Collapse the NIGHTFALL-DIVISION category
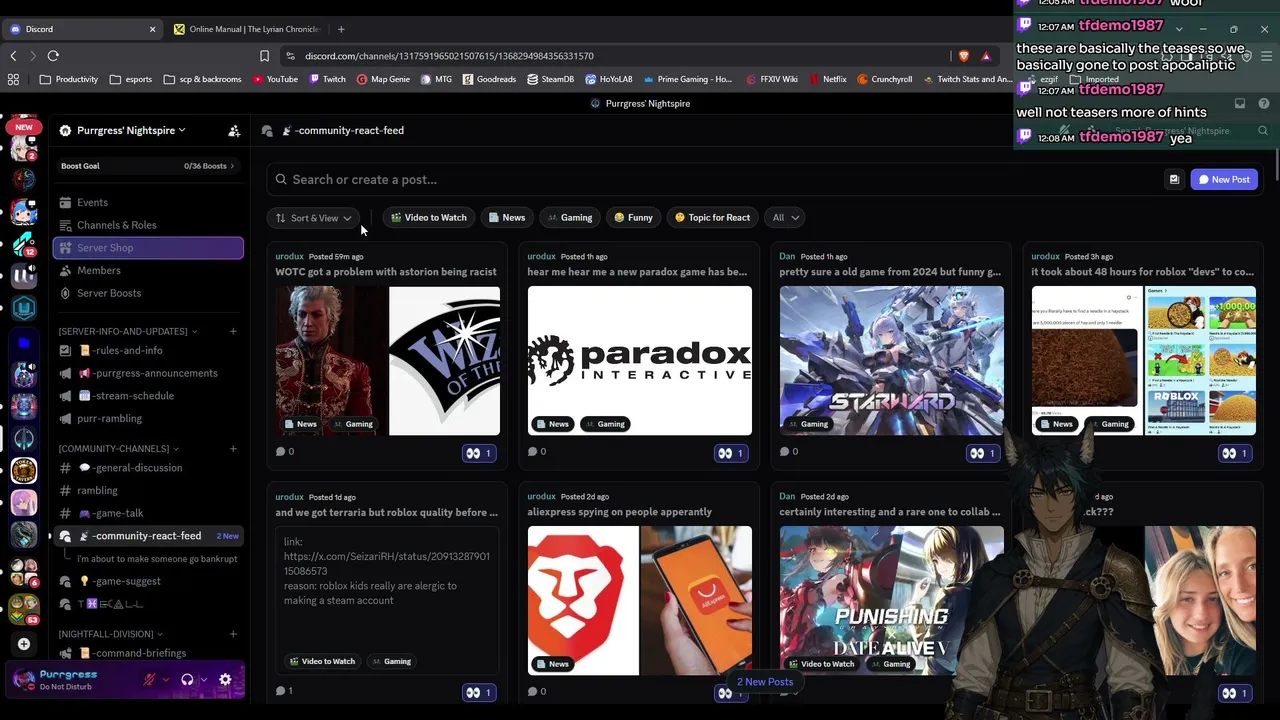This screenshot has width=1280, height=720. 110,634
